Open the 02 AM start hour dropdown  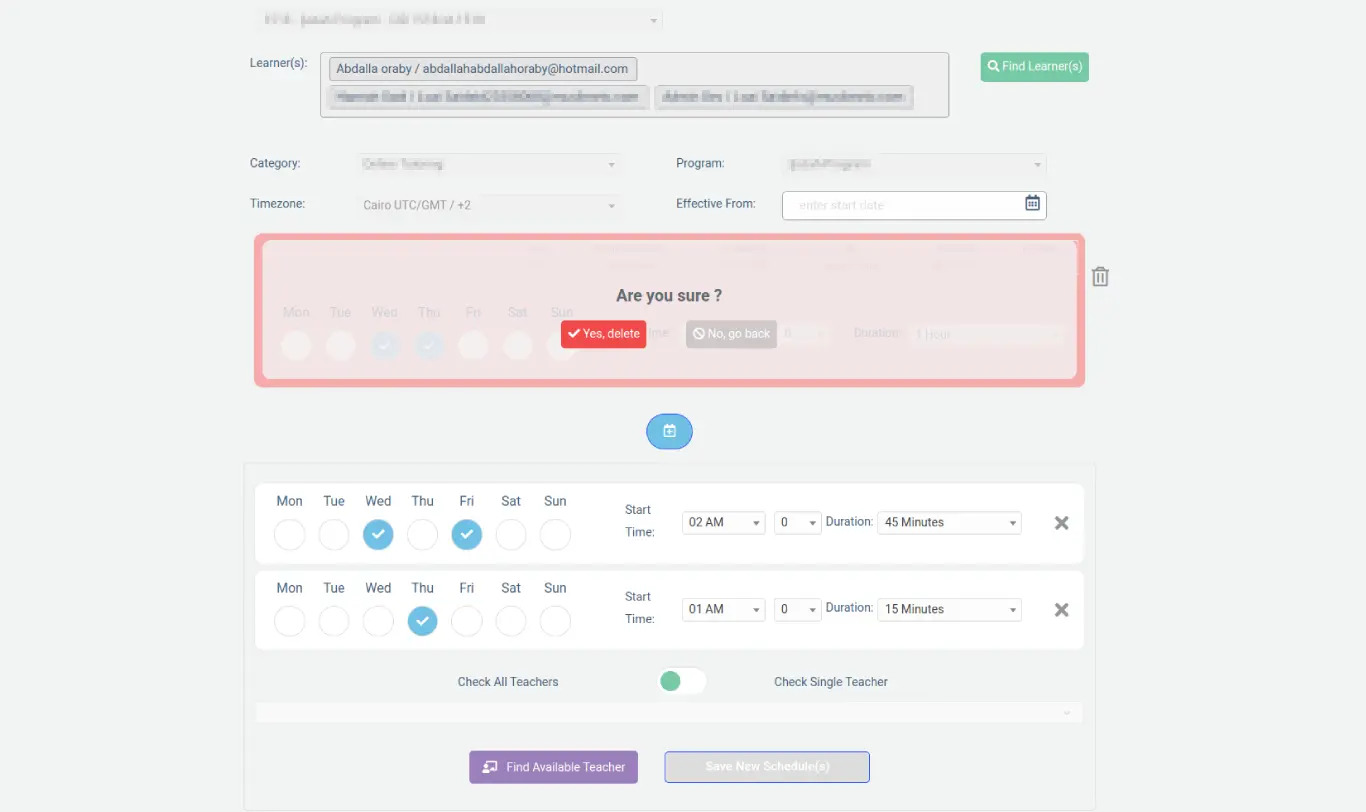pos(722,523)
